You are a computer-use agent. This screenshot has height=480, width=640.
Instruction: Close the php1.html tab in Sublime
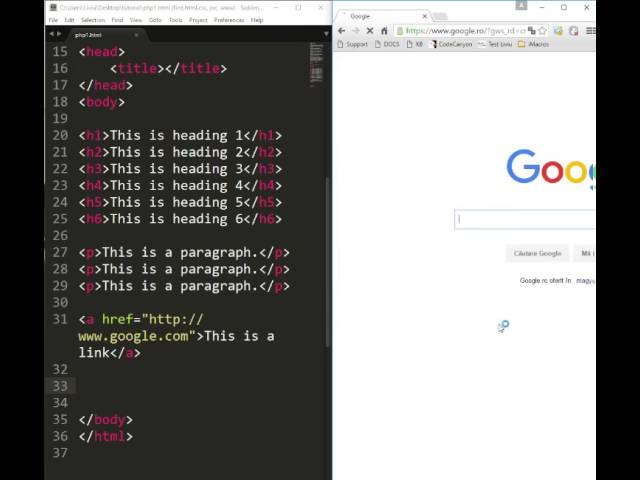tap(136, 35)
